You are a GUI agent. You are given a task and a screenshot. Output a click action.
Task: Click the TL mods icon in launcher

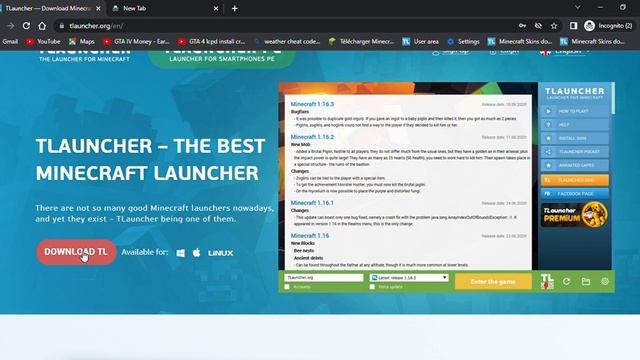click(x=547, y=282)
